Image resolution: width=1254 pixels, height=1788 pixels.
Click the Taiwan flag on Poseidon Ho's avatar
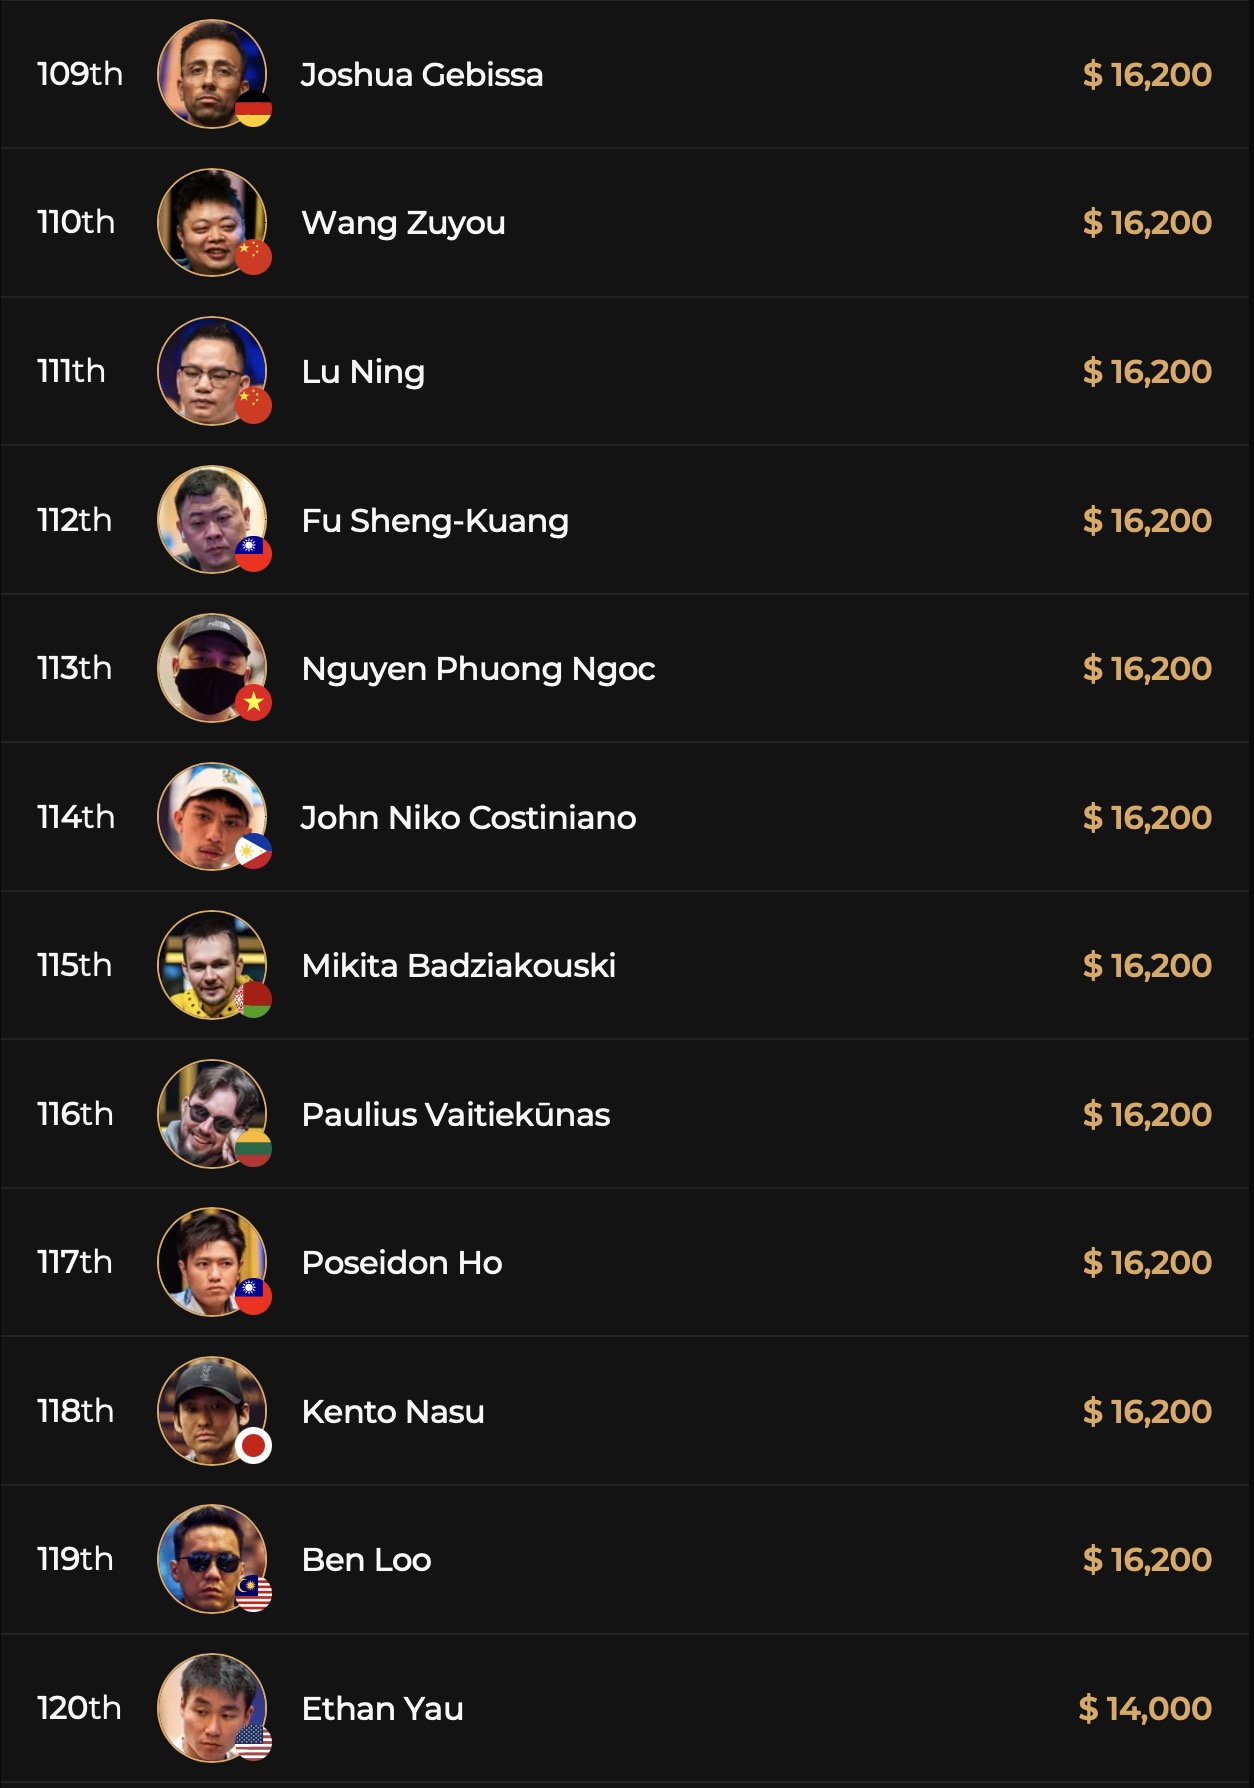coord(253,1296)
